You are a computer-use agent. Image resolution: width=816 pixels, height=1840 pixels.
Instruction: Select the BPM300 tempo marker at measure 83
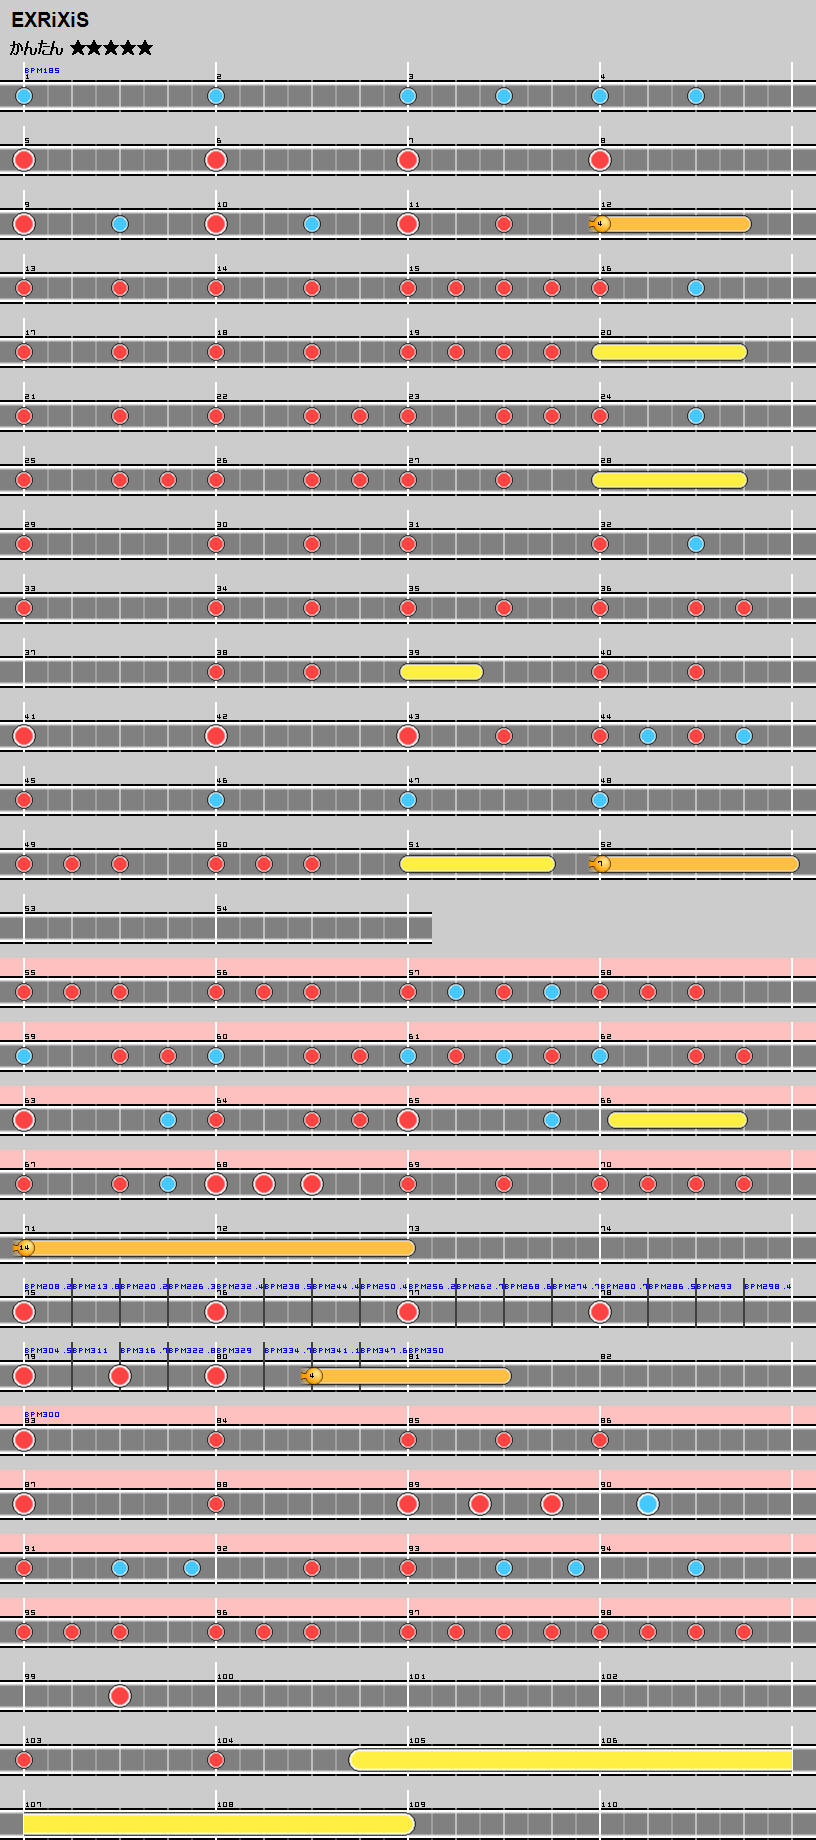(x=42, y=1415)
